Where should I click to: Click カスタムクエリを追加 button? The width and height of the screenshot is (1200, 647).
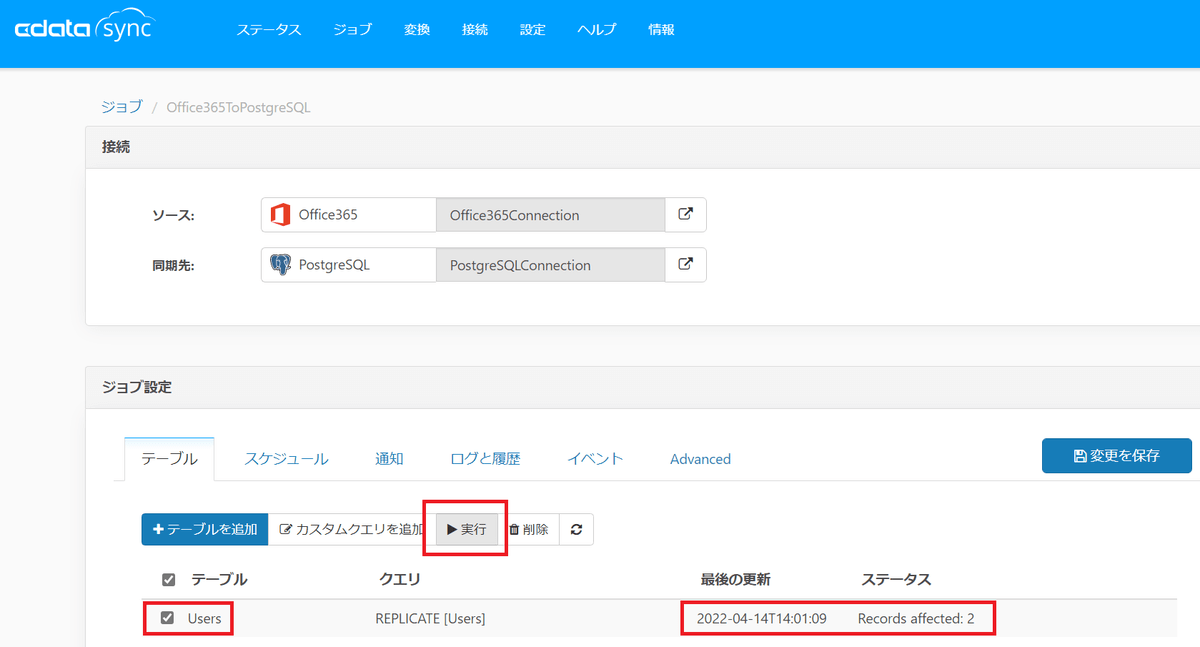click(351, 529)
